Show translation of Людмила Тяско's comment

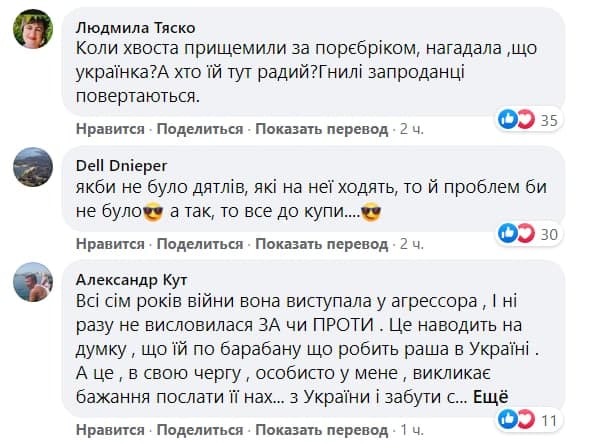coord(321,130)
